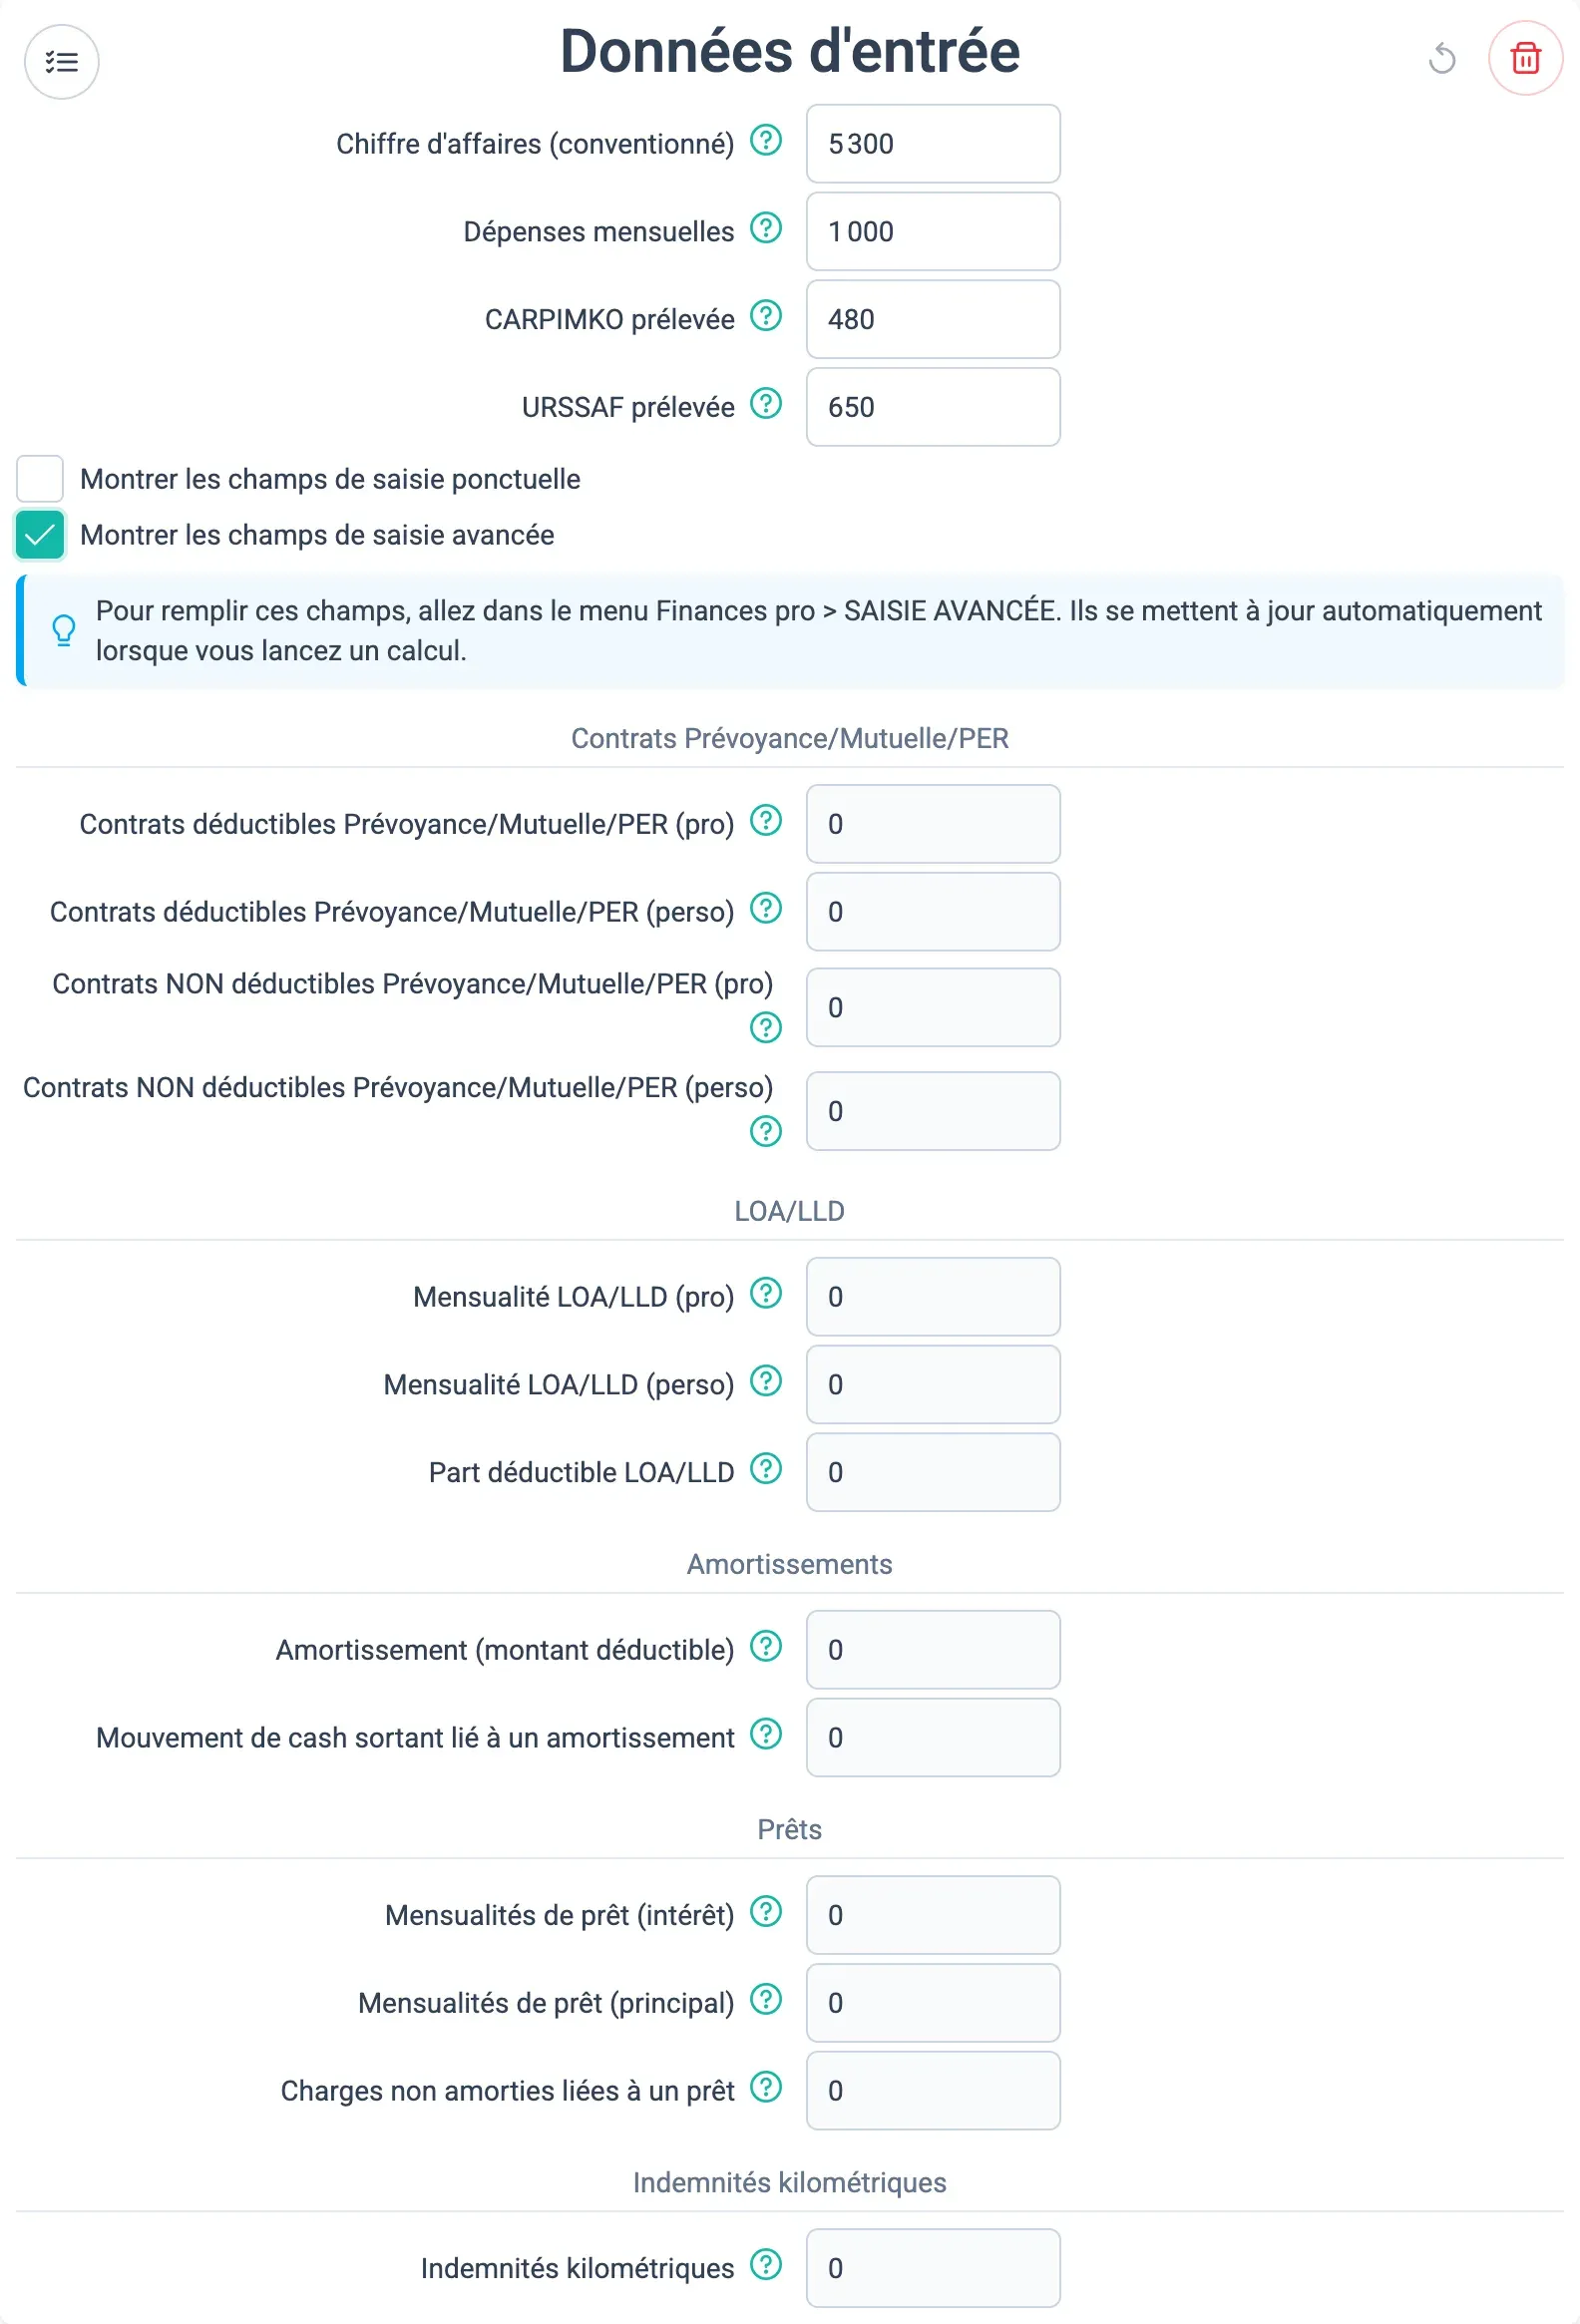Open help for Indemnités kilométriques field
This screenshot has height=2324, width=1580.
(x=766, y=2265)
